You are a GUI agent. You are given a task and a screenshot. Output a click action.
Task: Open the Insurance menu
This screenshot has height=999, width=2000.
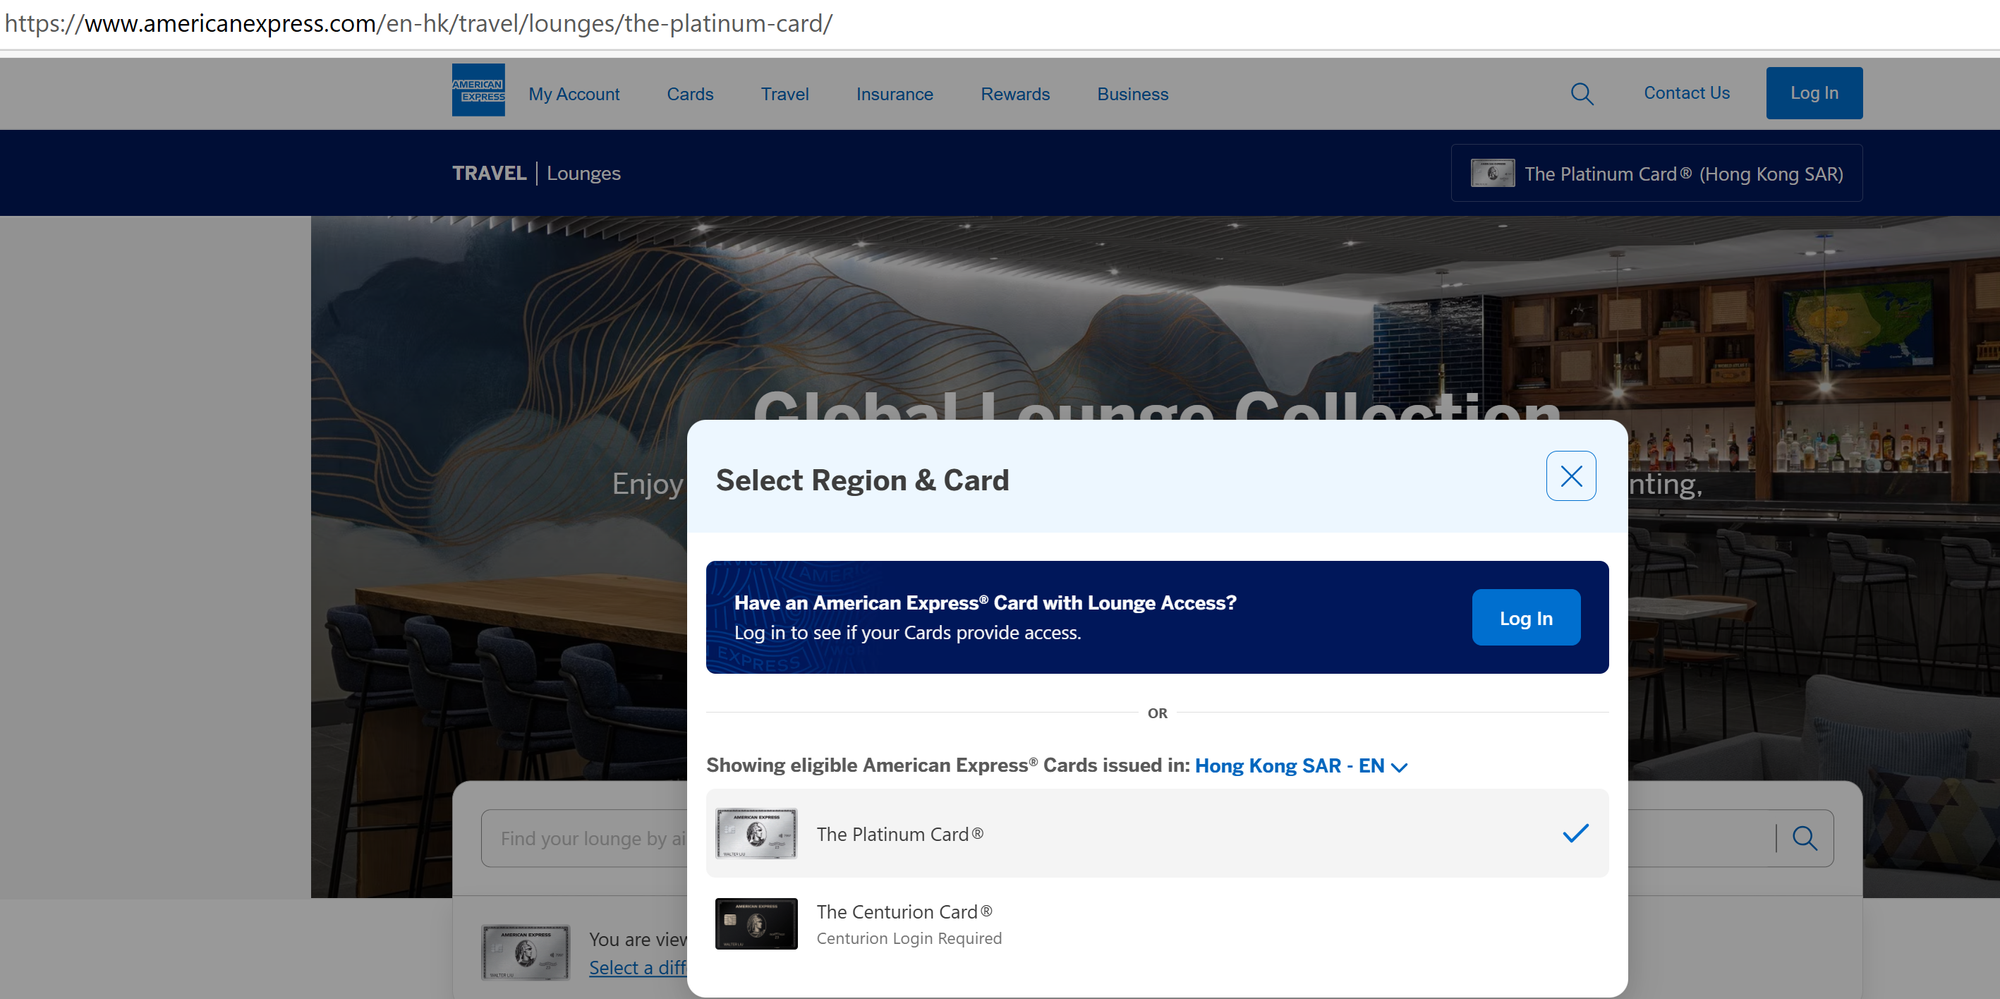tap(895, 94)
